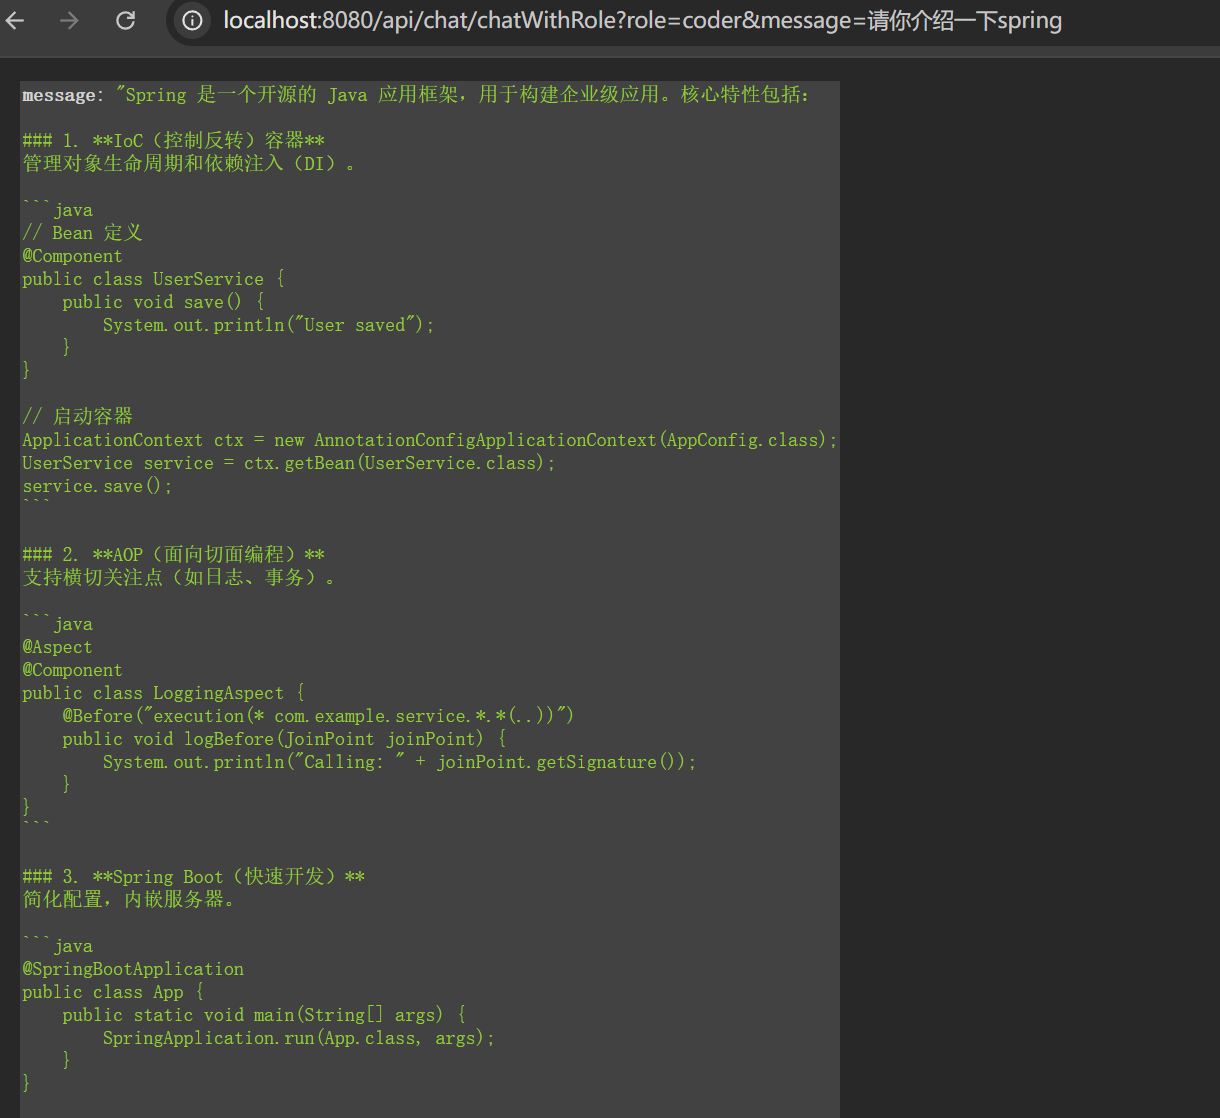Navigate forward to the next page

pyautogui.click(x=67, y=19)
